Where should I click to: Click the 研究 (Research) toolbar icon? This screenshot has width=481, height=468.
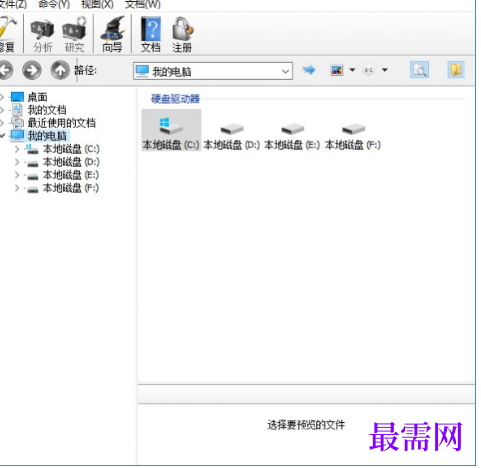click(74, 35)
